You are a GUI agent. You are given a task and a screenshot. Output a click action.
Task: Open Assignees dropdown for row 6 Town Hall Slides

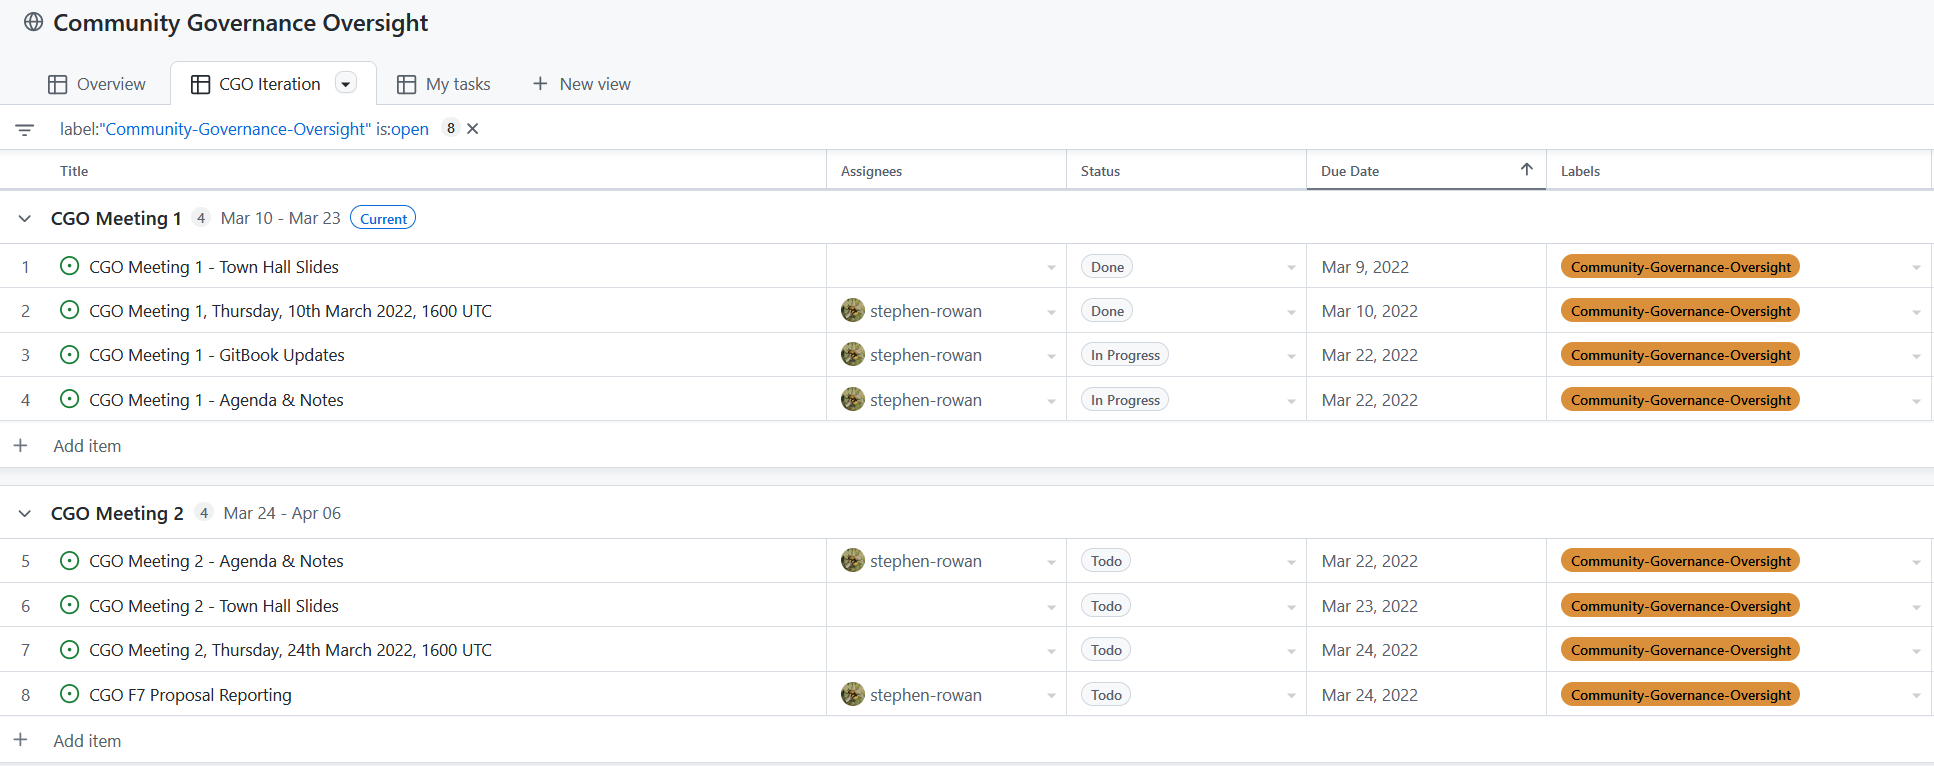[1051, 607]
